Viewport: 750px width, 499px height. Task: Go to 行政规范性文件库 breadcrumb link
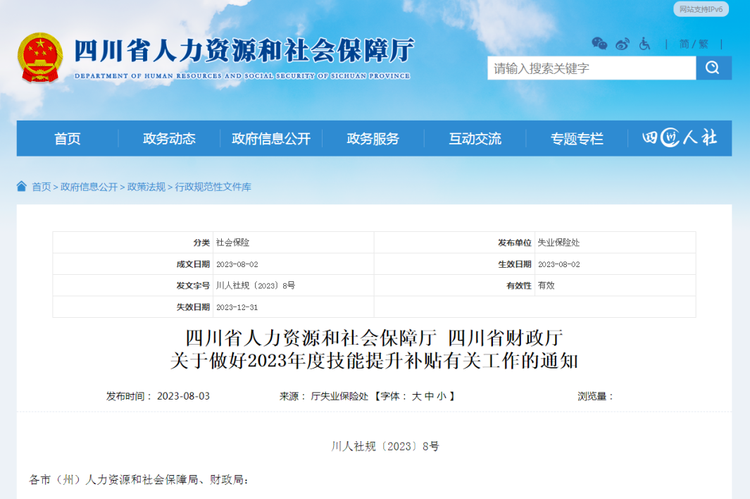(x=213, y=187)
